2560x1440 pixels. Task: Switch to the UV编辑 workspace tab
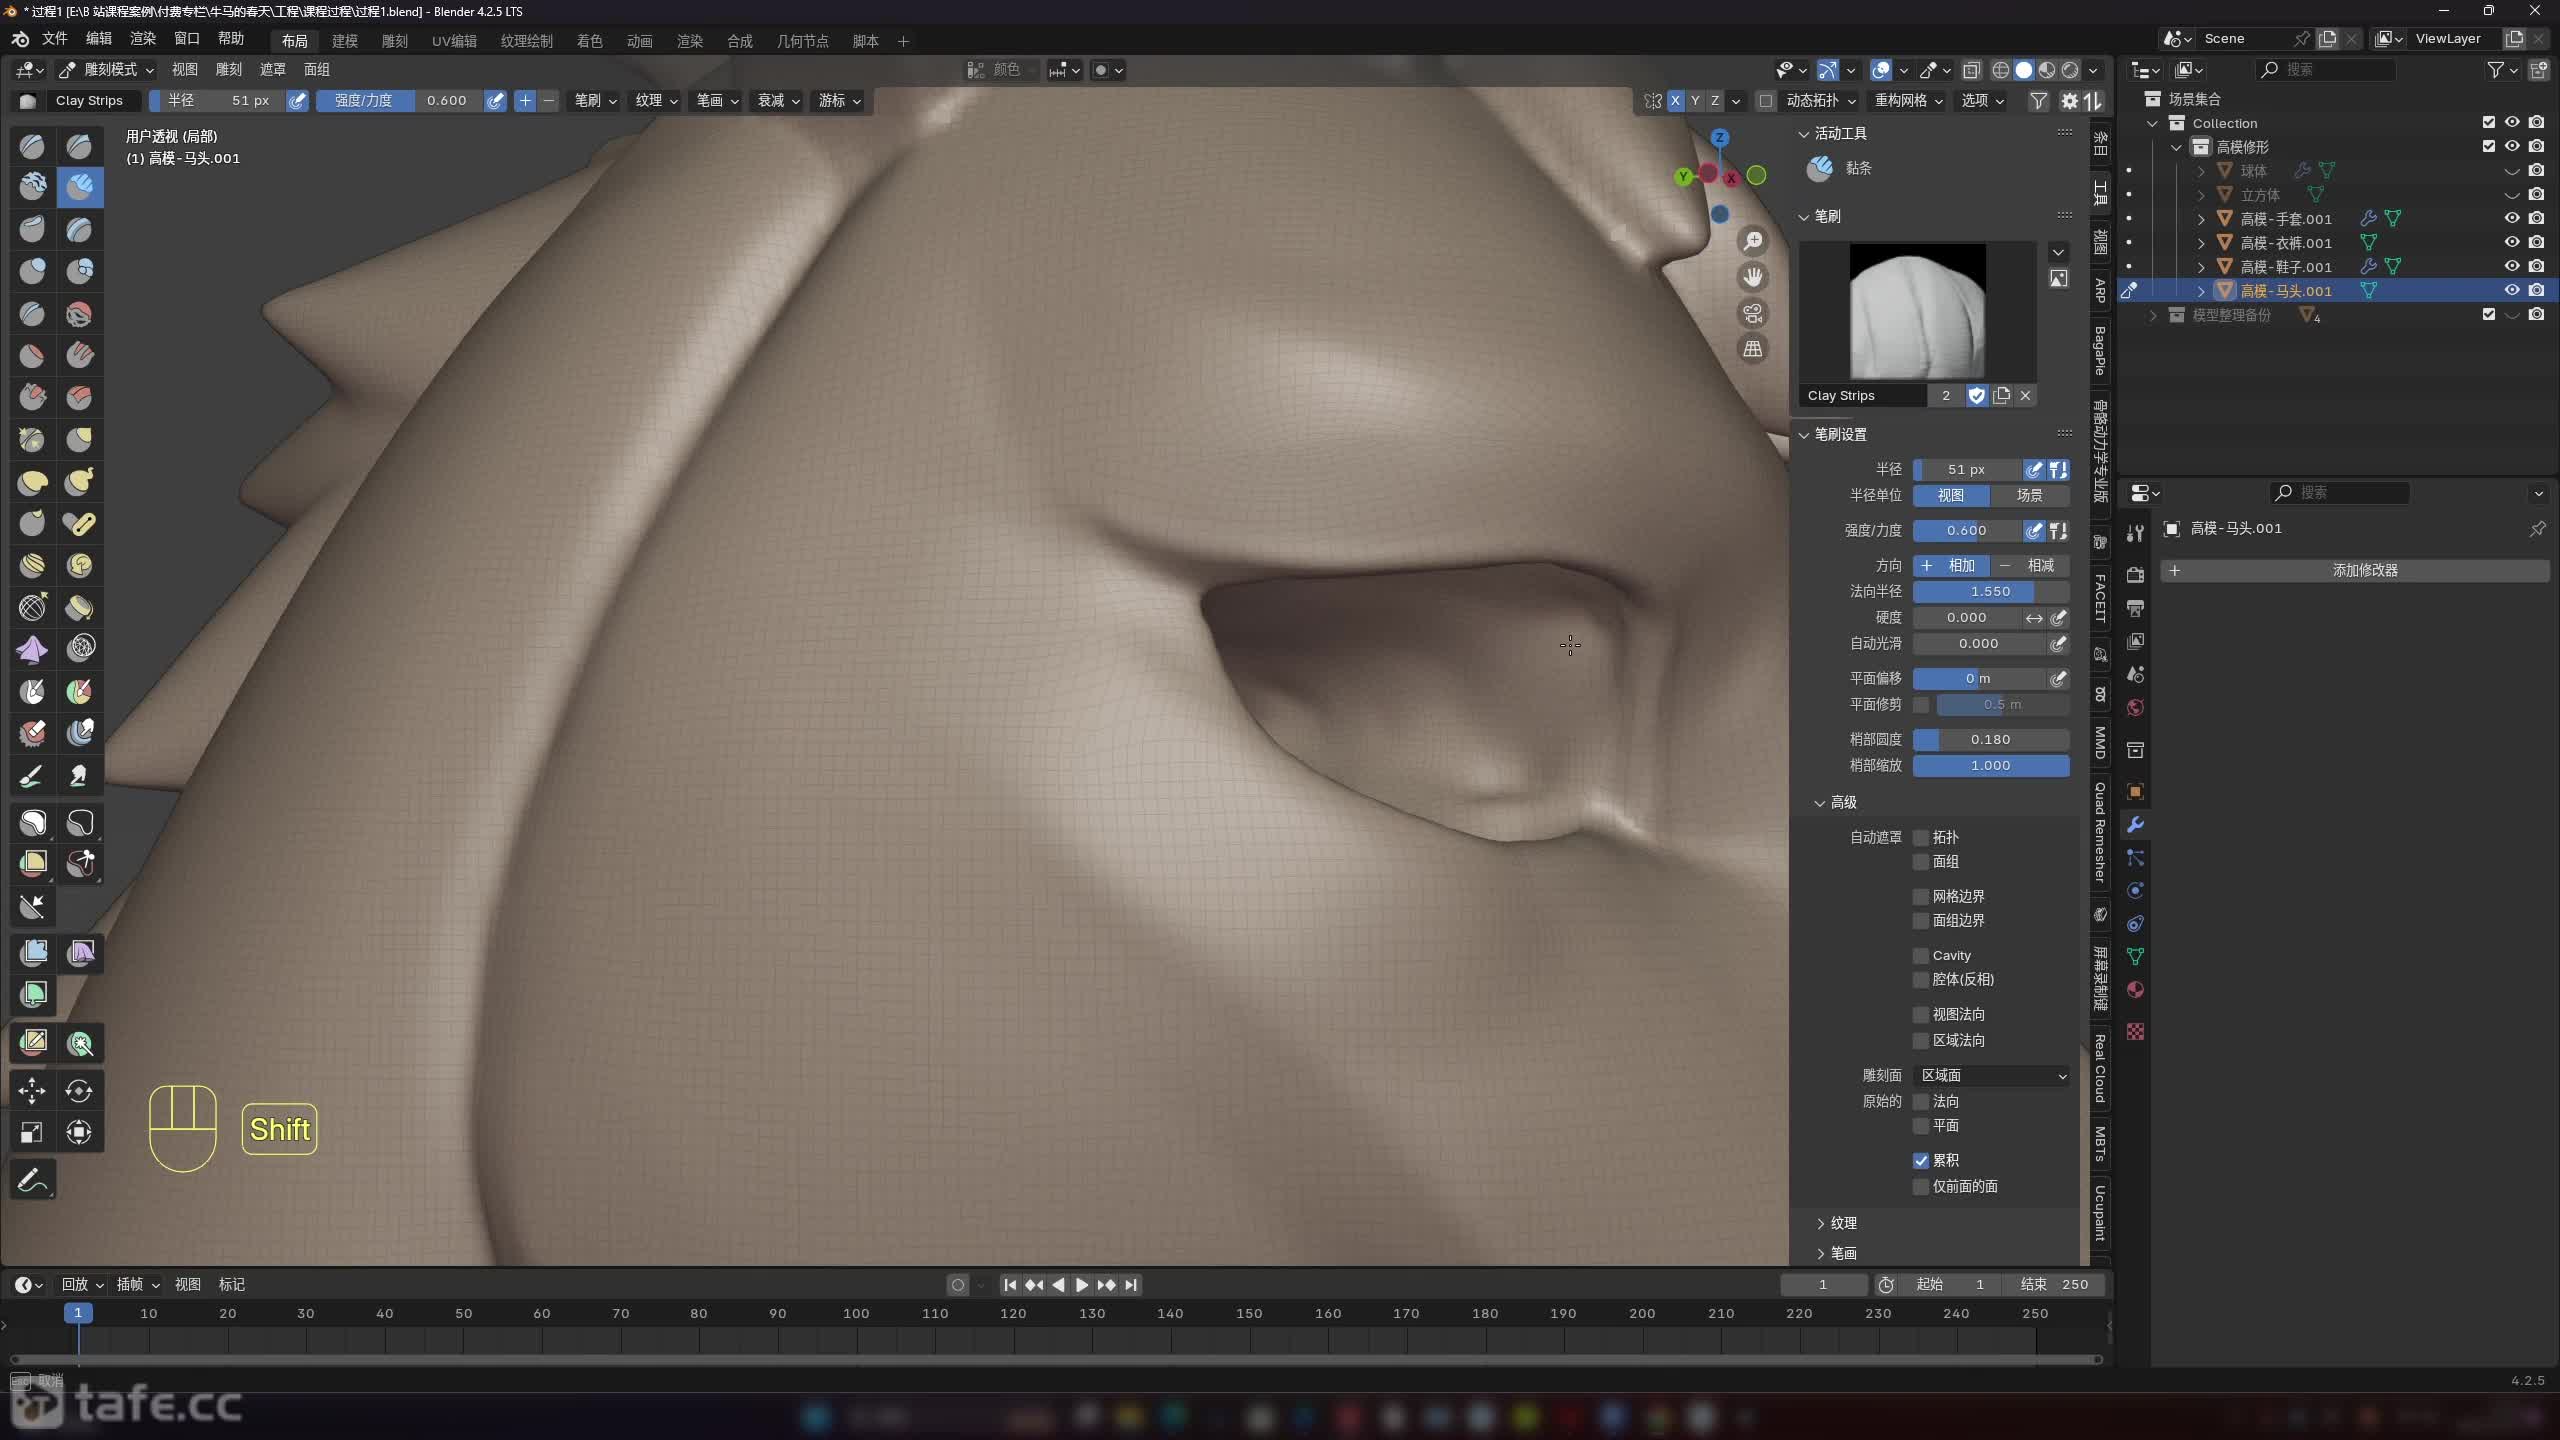[454, 41]
